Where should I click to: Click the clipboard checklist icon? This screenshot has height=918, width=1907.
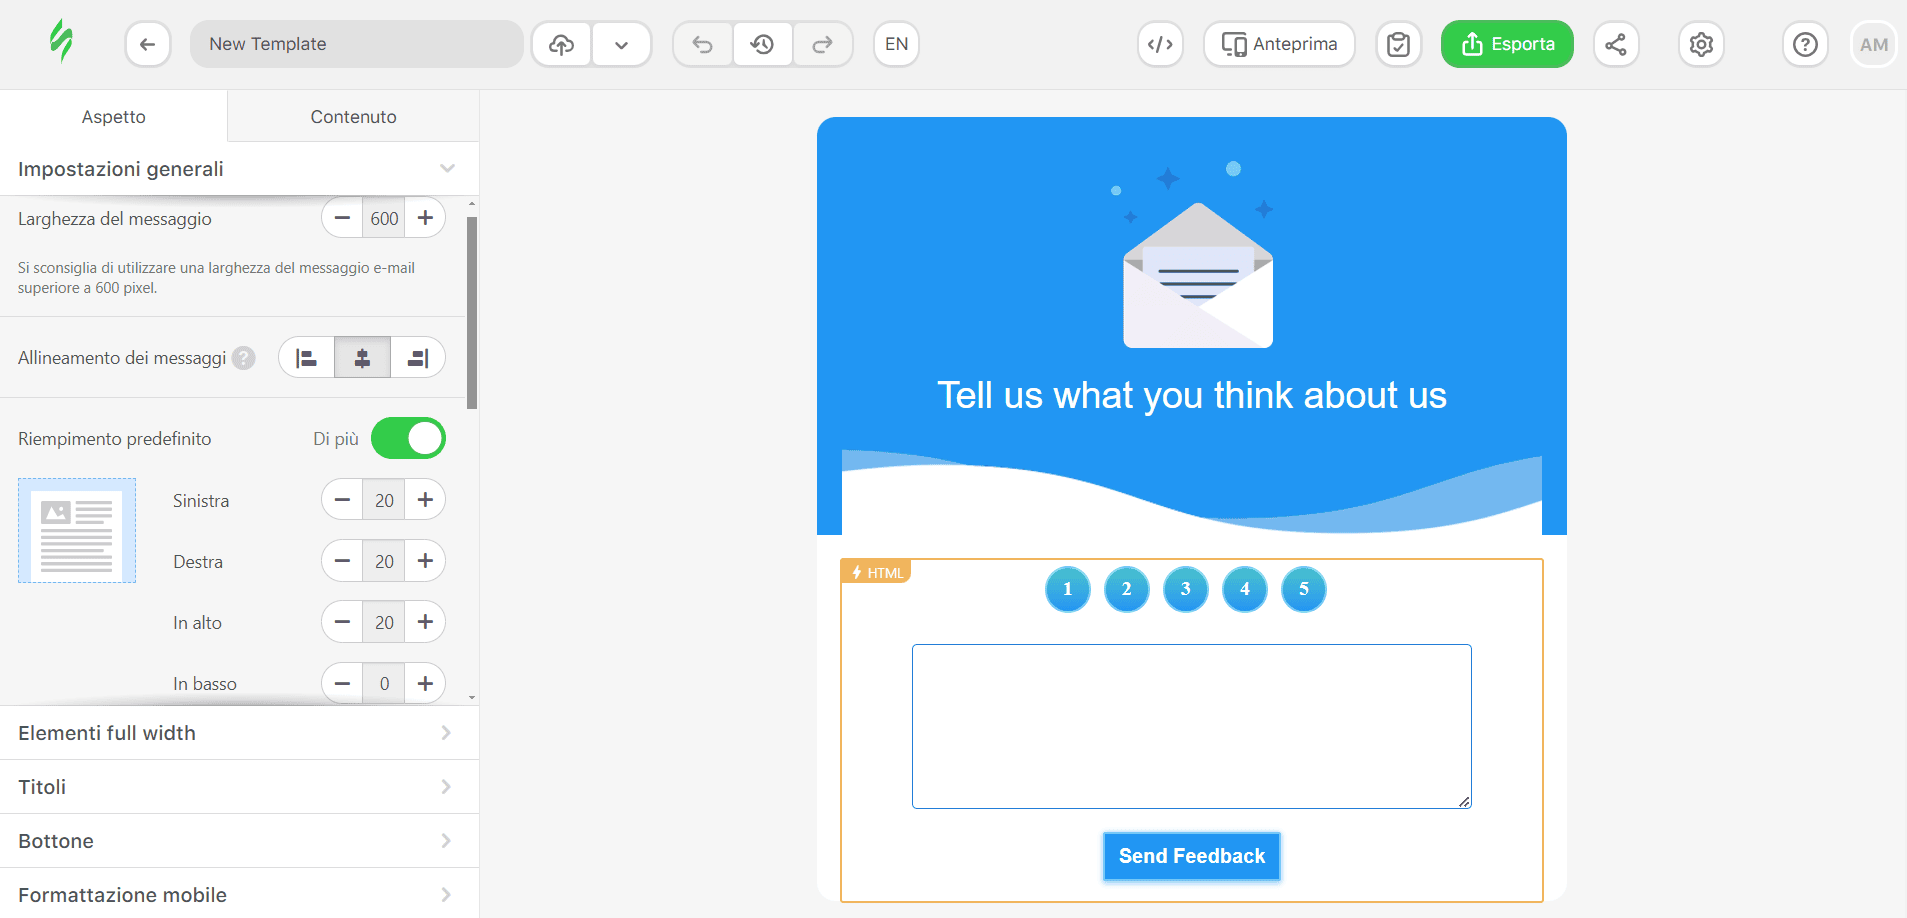click(x=1398, y=44)
